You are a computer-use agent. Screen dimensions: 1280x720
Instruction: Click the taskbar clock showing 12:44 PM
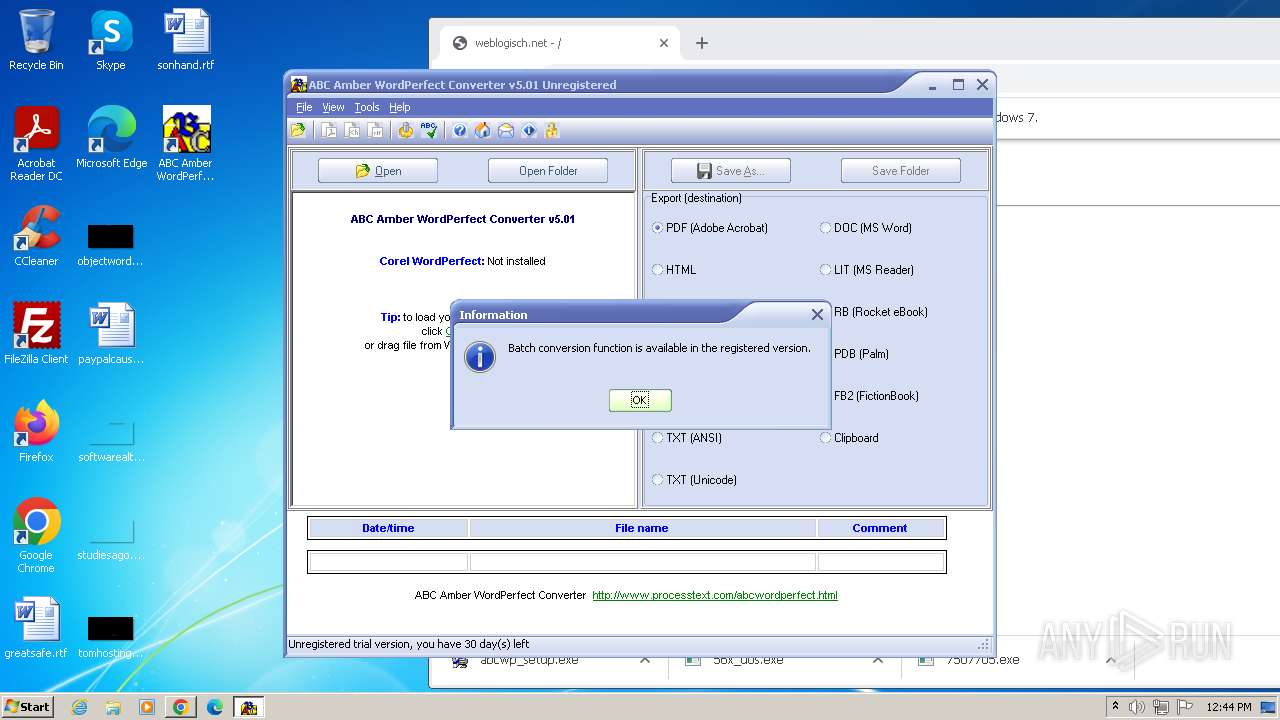click(1229, 707)
